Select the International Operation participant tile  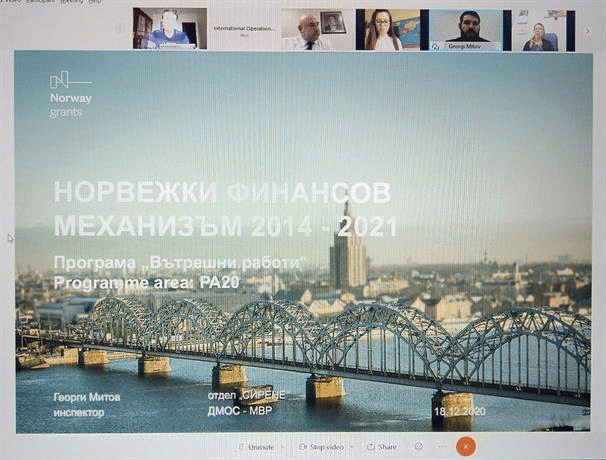pos(244,29)
